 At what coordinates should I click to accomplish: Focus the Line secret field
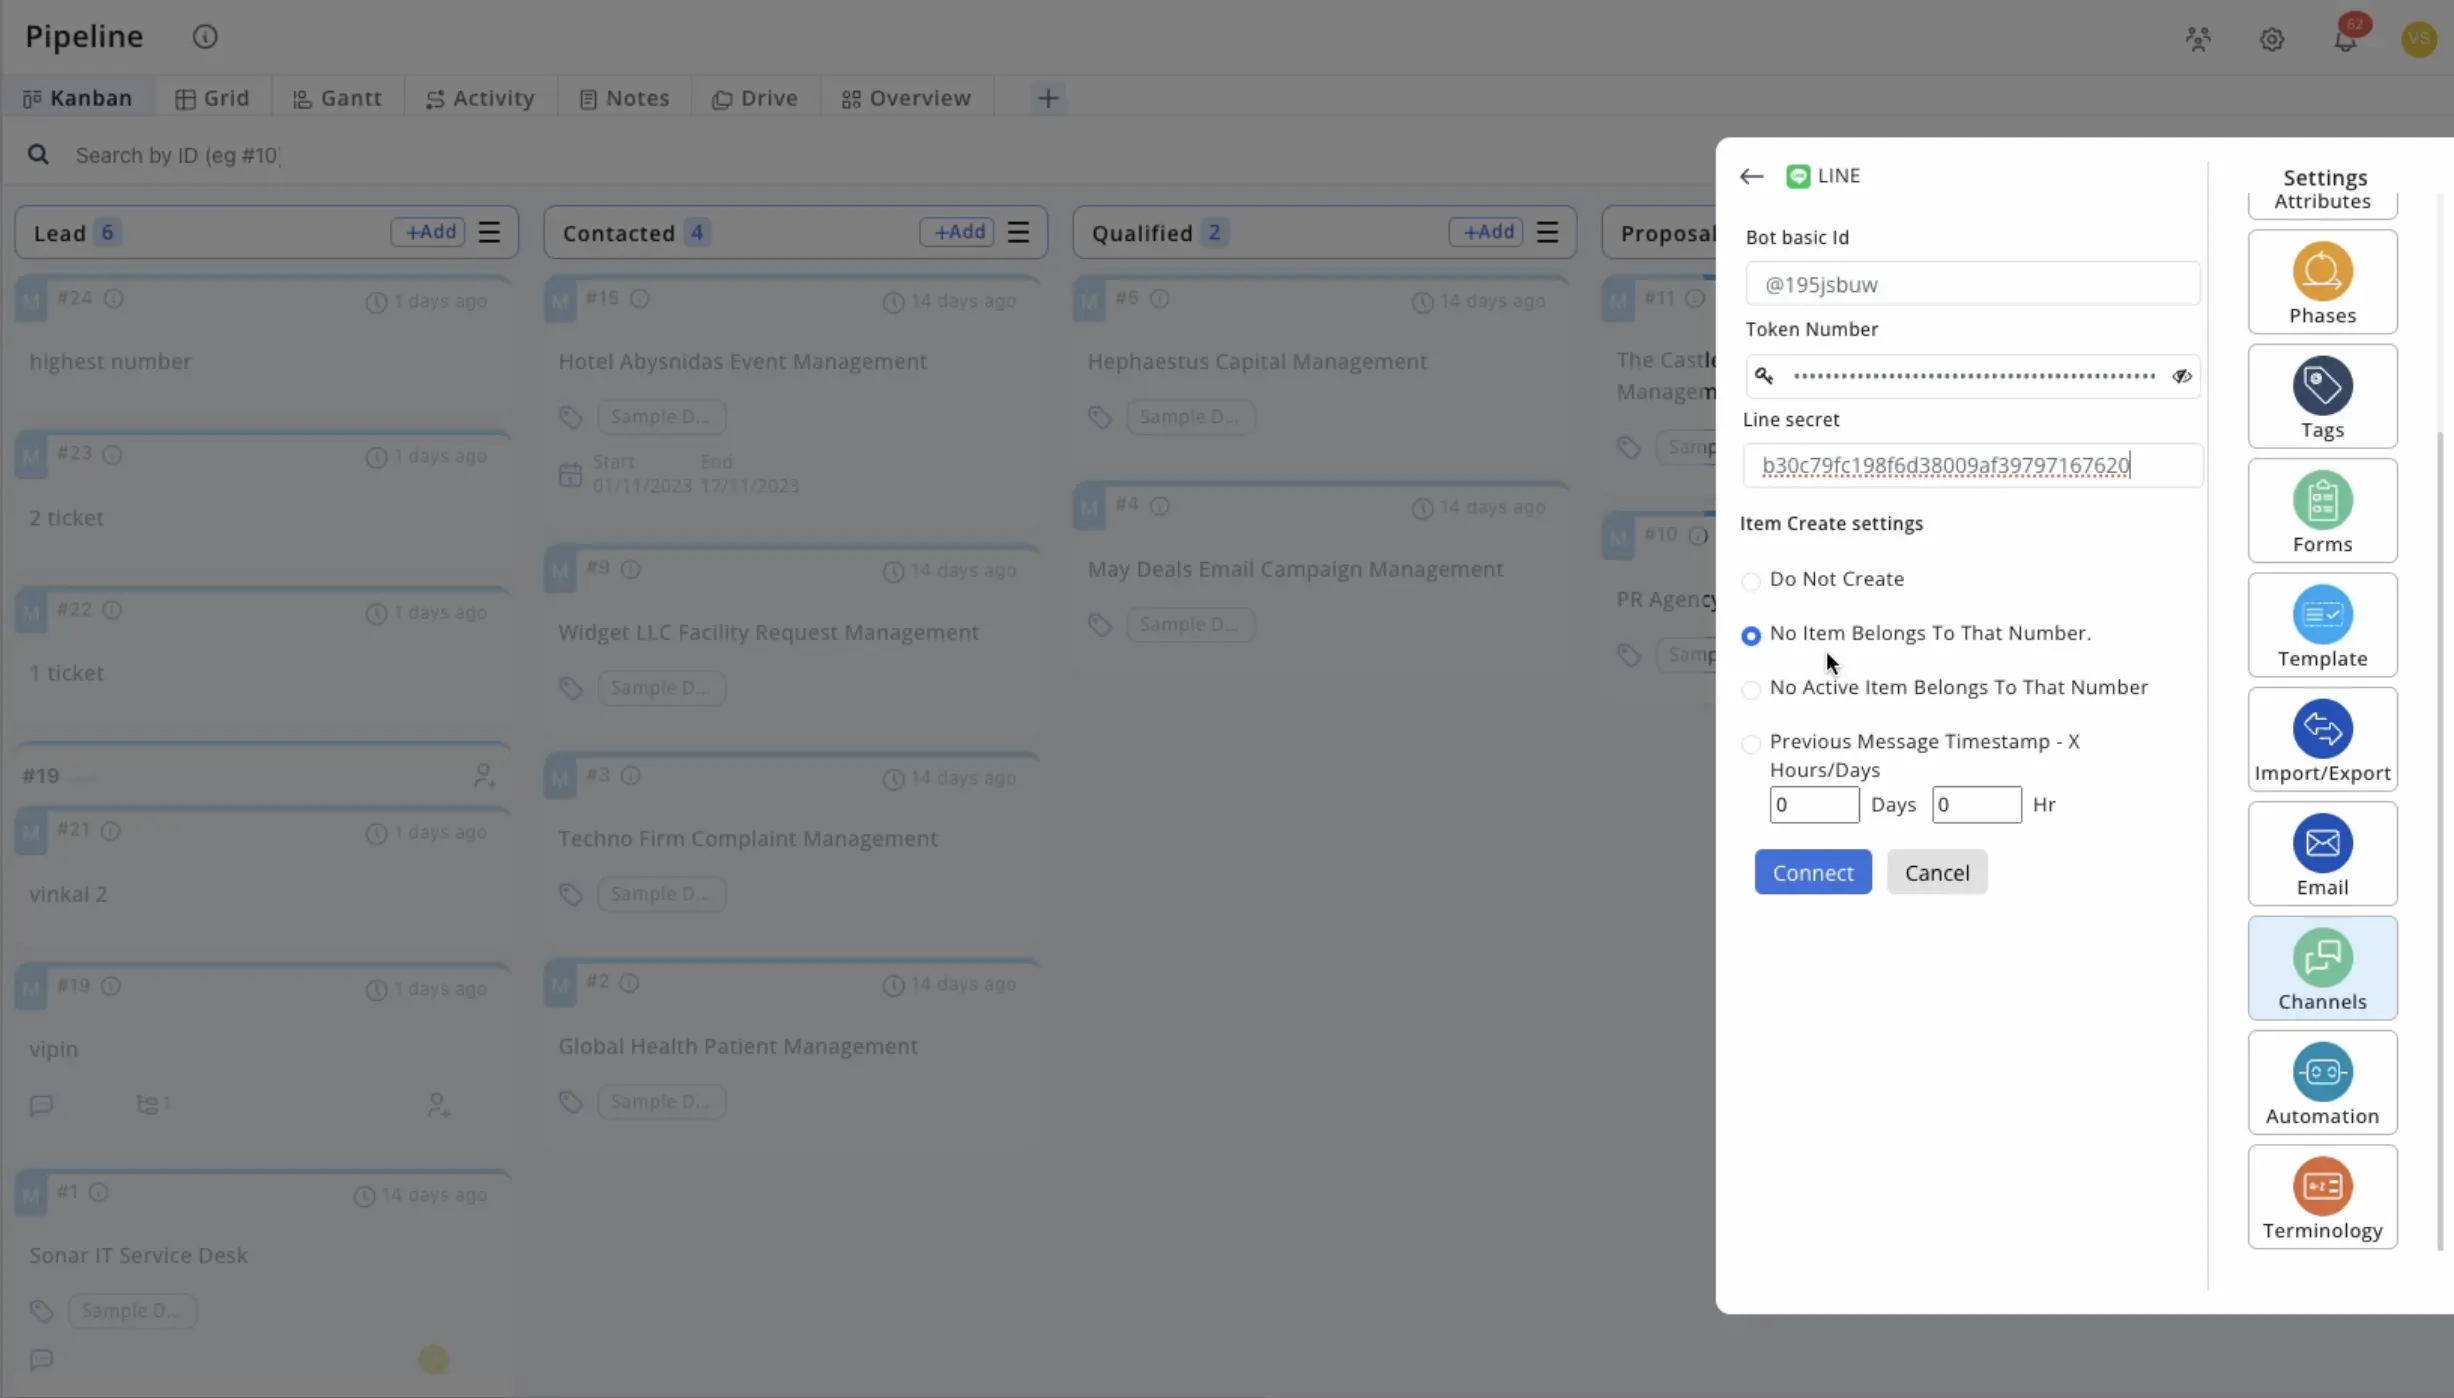click(x=1973, y=466)
